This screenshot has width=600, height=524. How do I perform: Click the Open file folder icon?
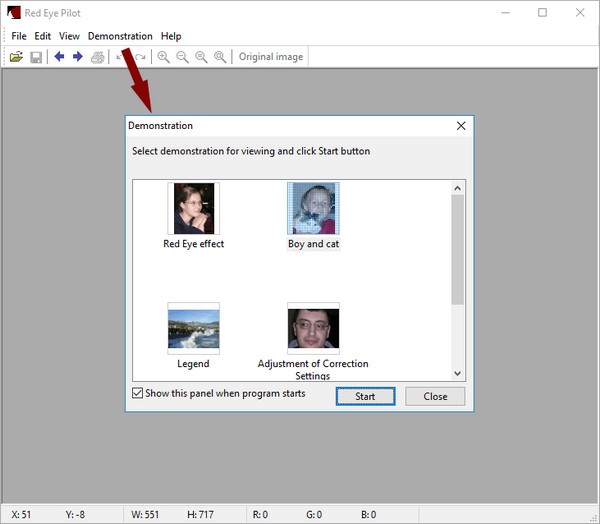16,57
